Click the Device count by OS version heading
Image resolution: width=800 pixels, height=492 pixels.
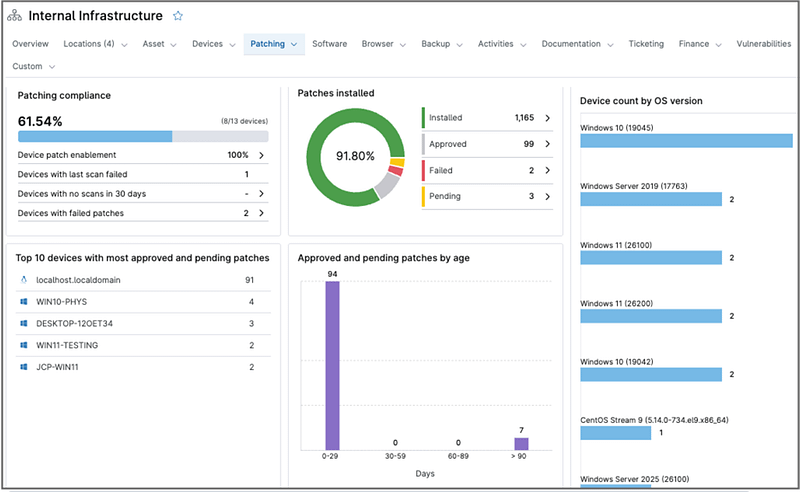point(641,101)
